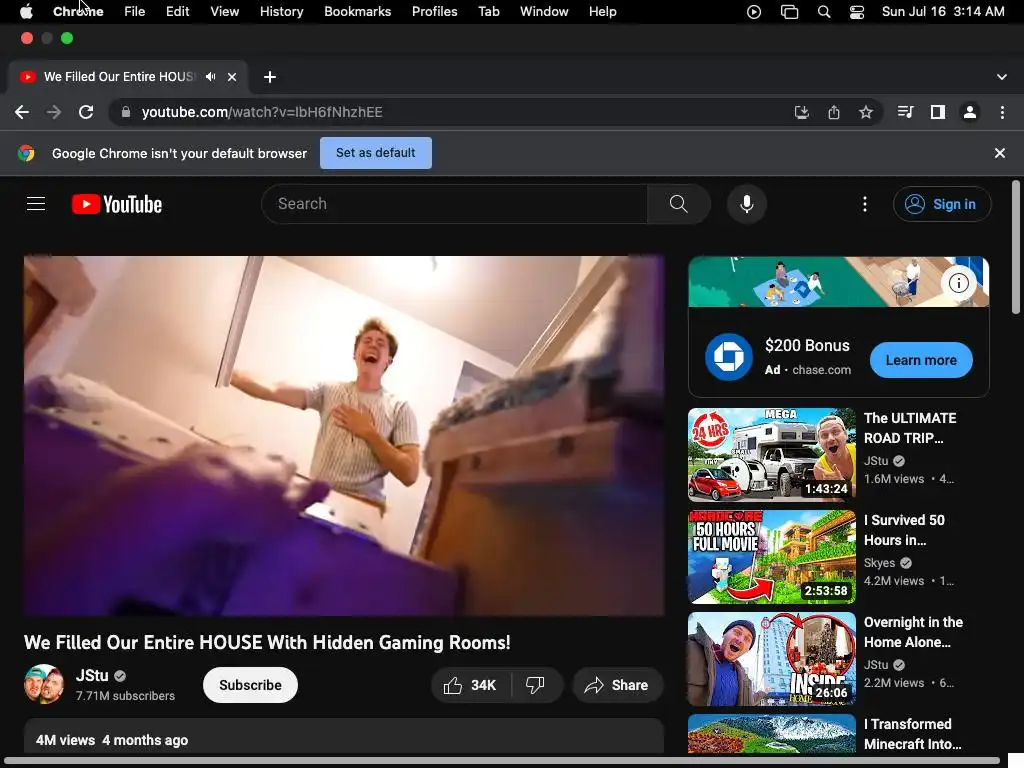Viewport: 1024px width, 768px height.
Task: Open the JStu channel name link
Action: point(92,675)
